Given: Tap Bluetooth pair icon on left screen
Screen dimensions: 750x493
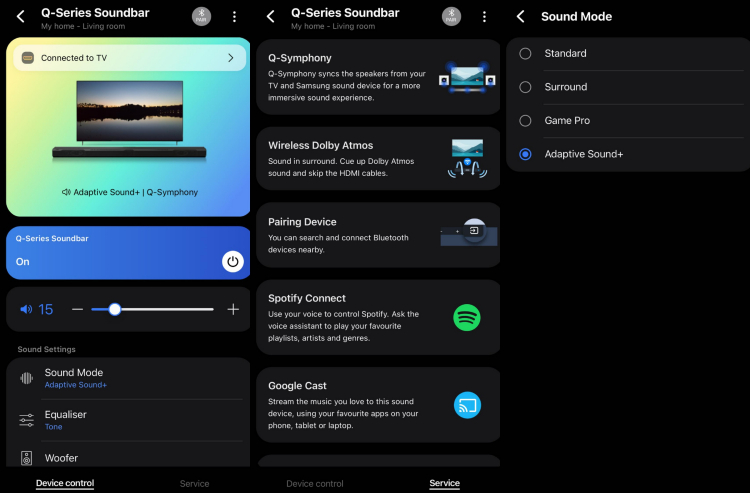Looking at the screenshot, I should [201, 16].
